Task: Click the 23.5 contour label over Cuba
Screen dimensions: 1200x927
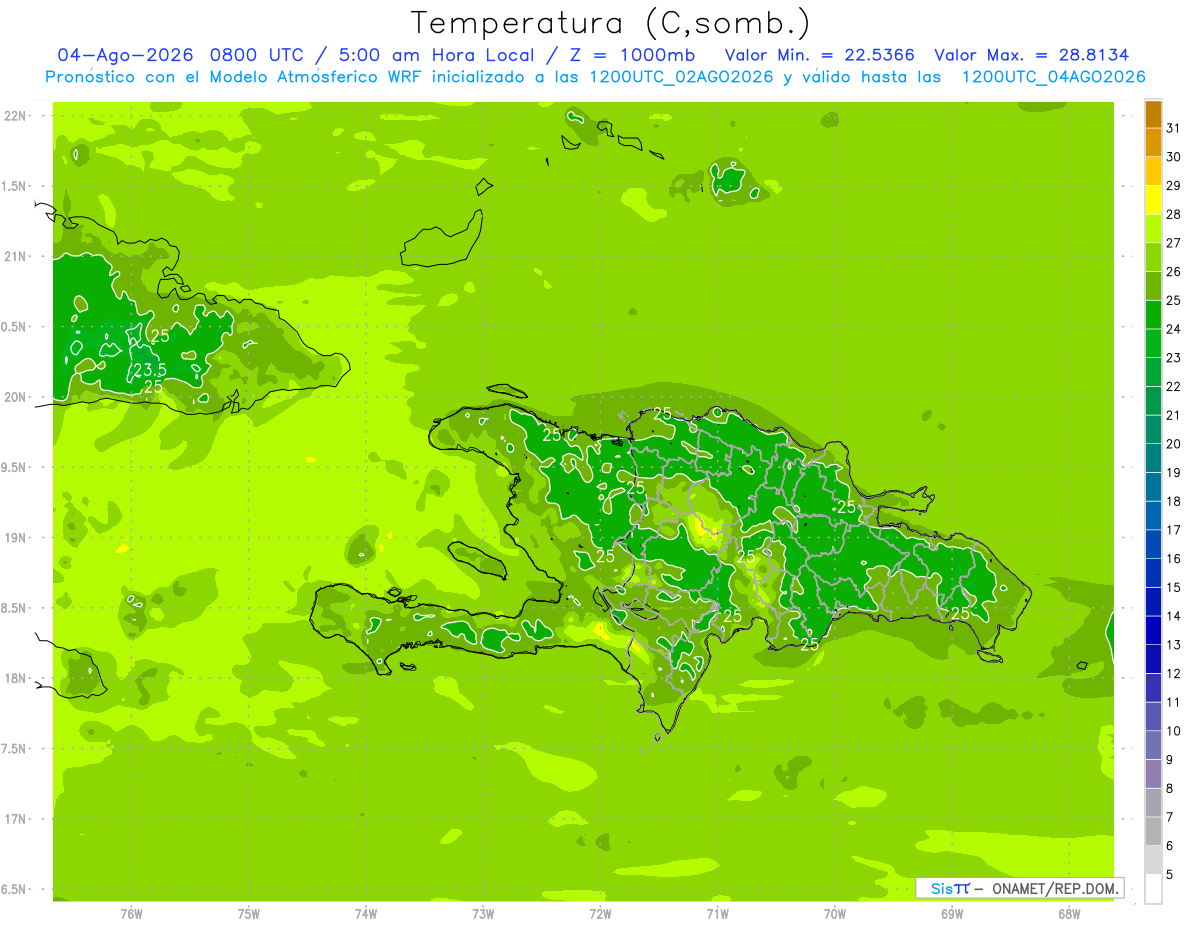Action: [x=149, y=370]
